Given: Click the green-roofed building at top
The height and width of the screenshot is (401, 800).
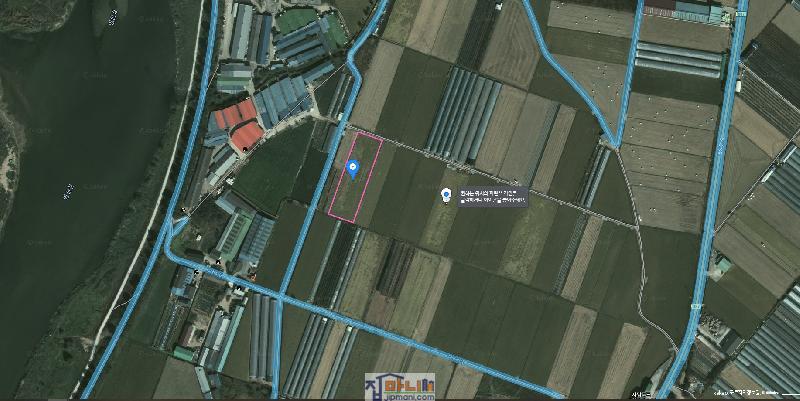Looking at the screenshot, I should click(295, 18).
